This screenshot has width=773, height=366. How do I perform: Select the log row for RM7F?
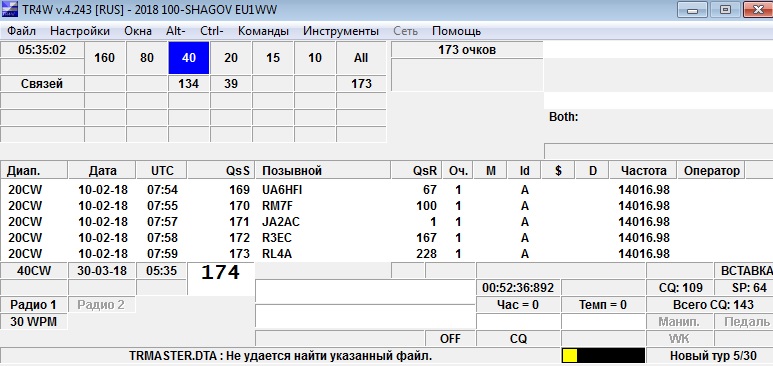click(386, 205)
